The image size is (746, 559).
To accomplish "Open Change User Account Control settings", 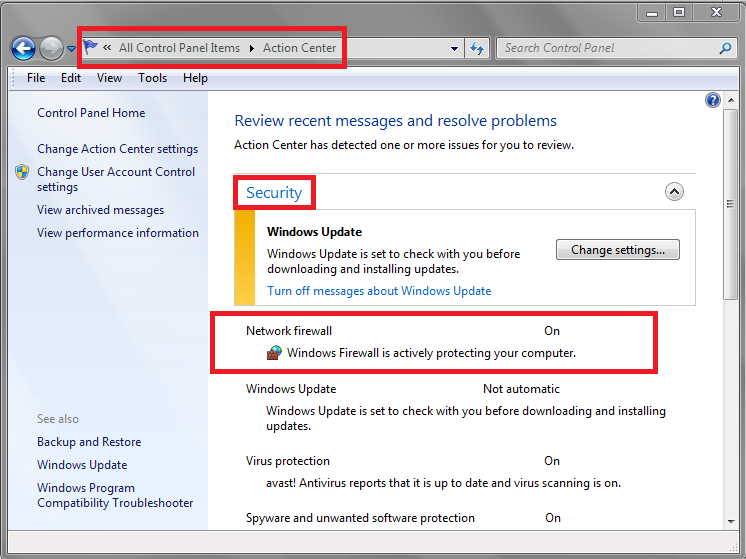I will [116, 179].
